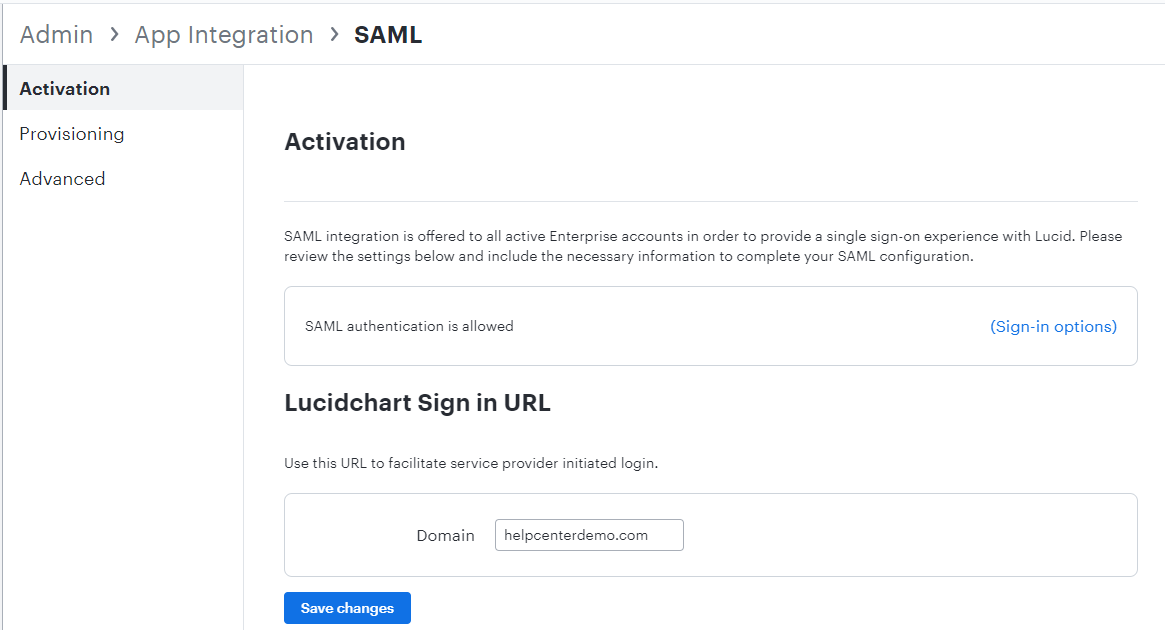Click the highlighted Activation sidebar indicator
1165x630 pixels.
pyautogui.click(x=3, y=88)
